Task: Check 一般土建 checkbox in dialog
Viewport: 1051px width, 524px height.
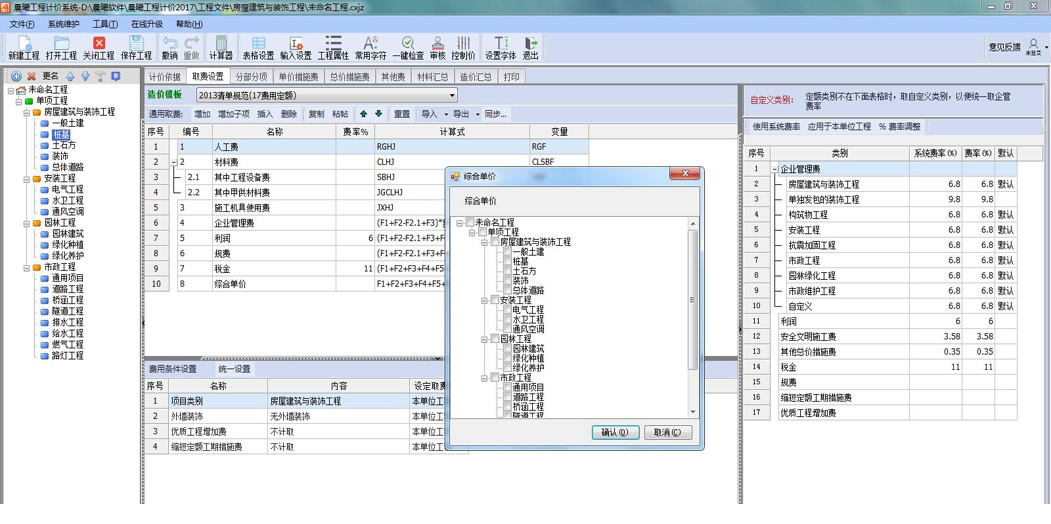Action: (x=507, y=252)
